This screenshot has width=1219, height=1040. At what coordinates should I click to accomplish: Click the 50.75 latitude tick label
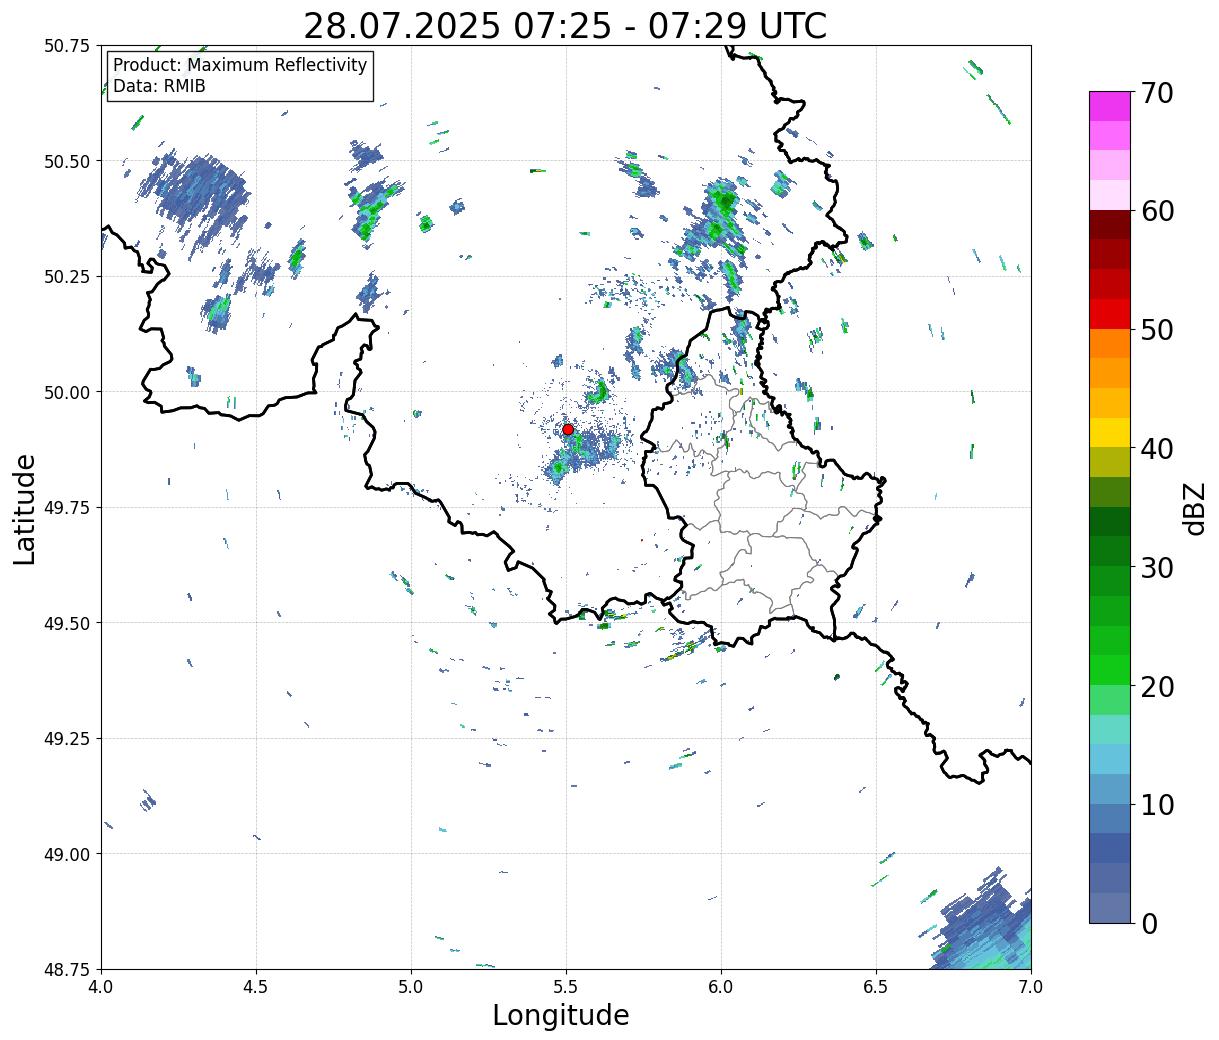pos(67,46)
